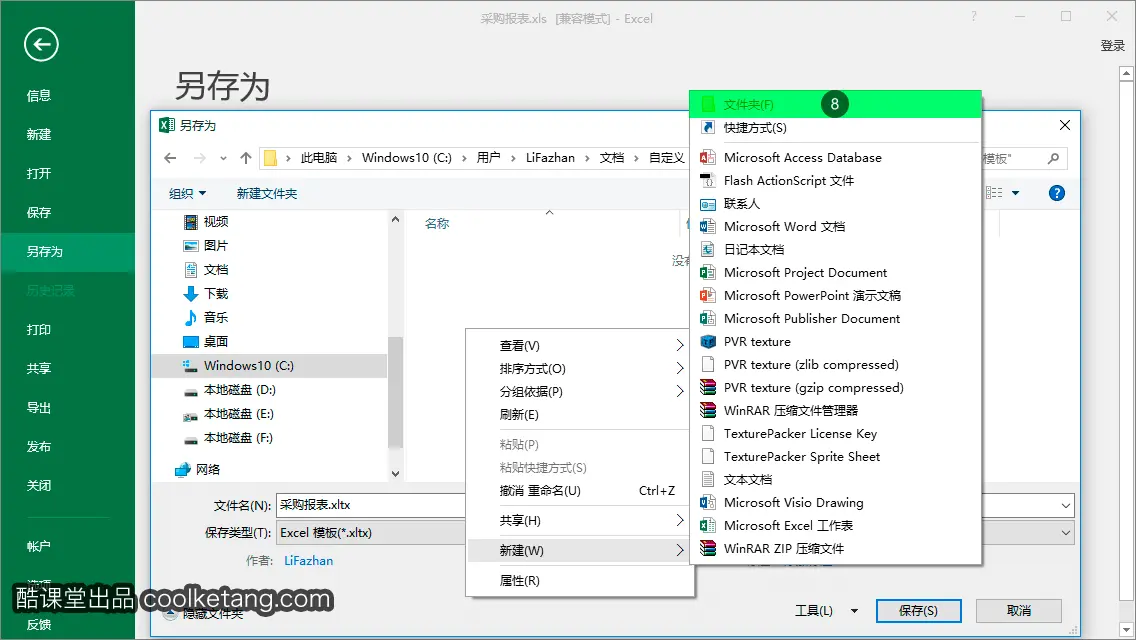Click the Microsoft Access Database icon
Viewport: 1136px width, 640px height.
[x=708, y=157]
